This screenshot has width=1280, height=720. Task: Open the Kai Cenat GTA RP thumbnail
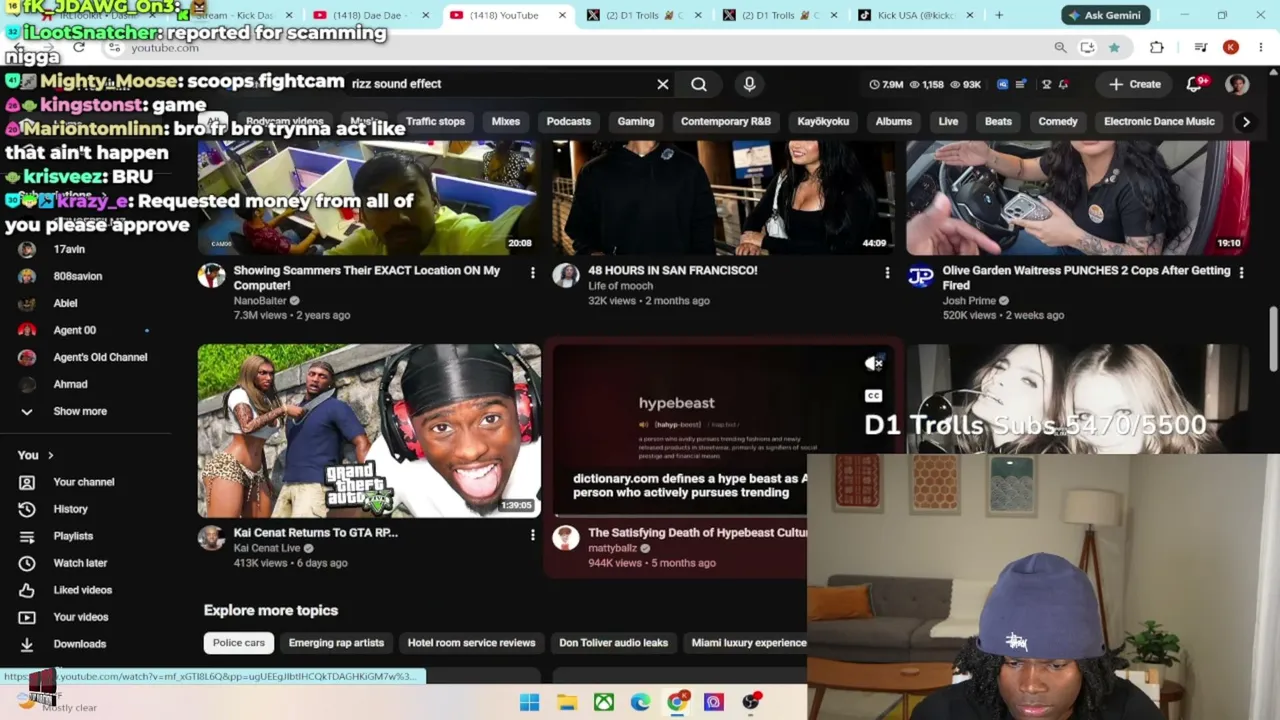(369, 431)
